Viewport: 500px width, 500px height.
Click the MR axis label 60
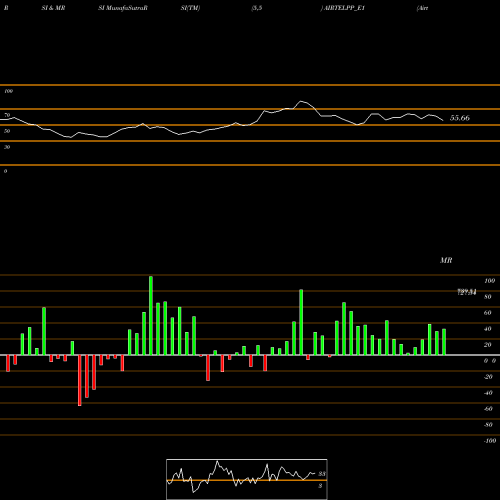tap(488, 313)
